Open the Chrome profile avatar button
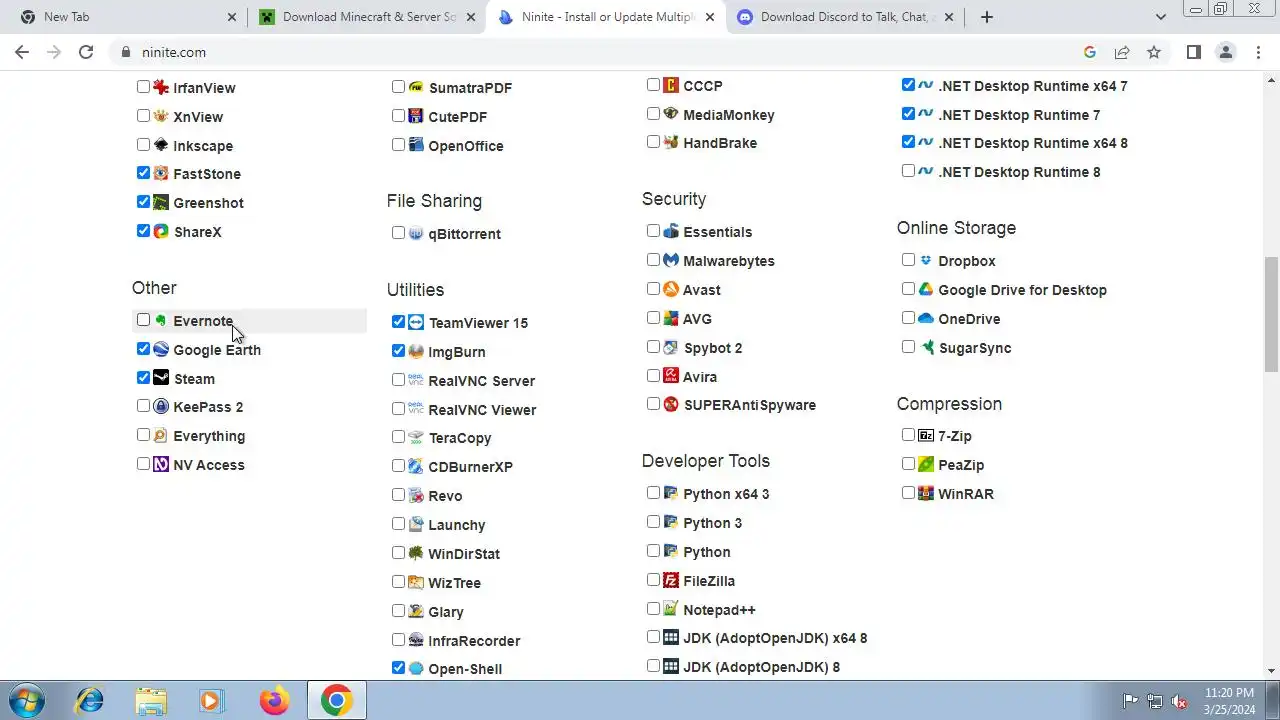 point(1226,52)
